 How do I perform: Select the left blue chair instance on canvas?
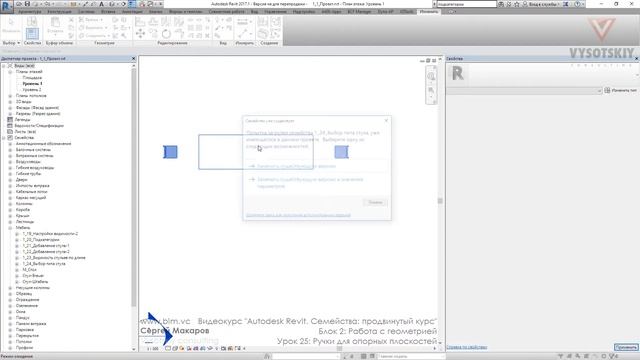click(x=171, y=152)
